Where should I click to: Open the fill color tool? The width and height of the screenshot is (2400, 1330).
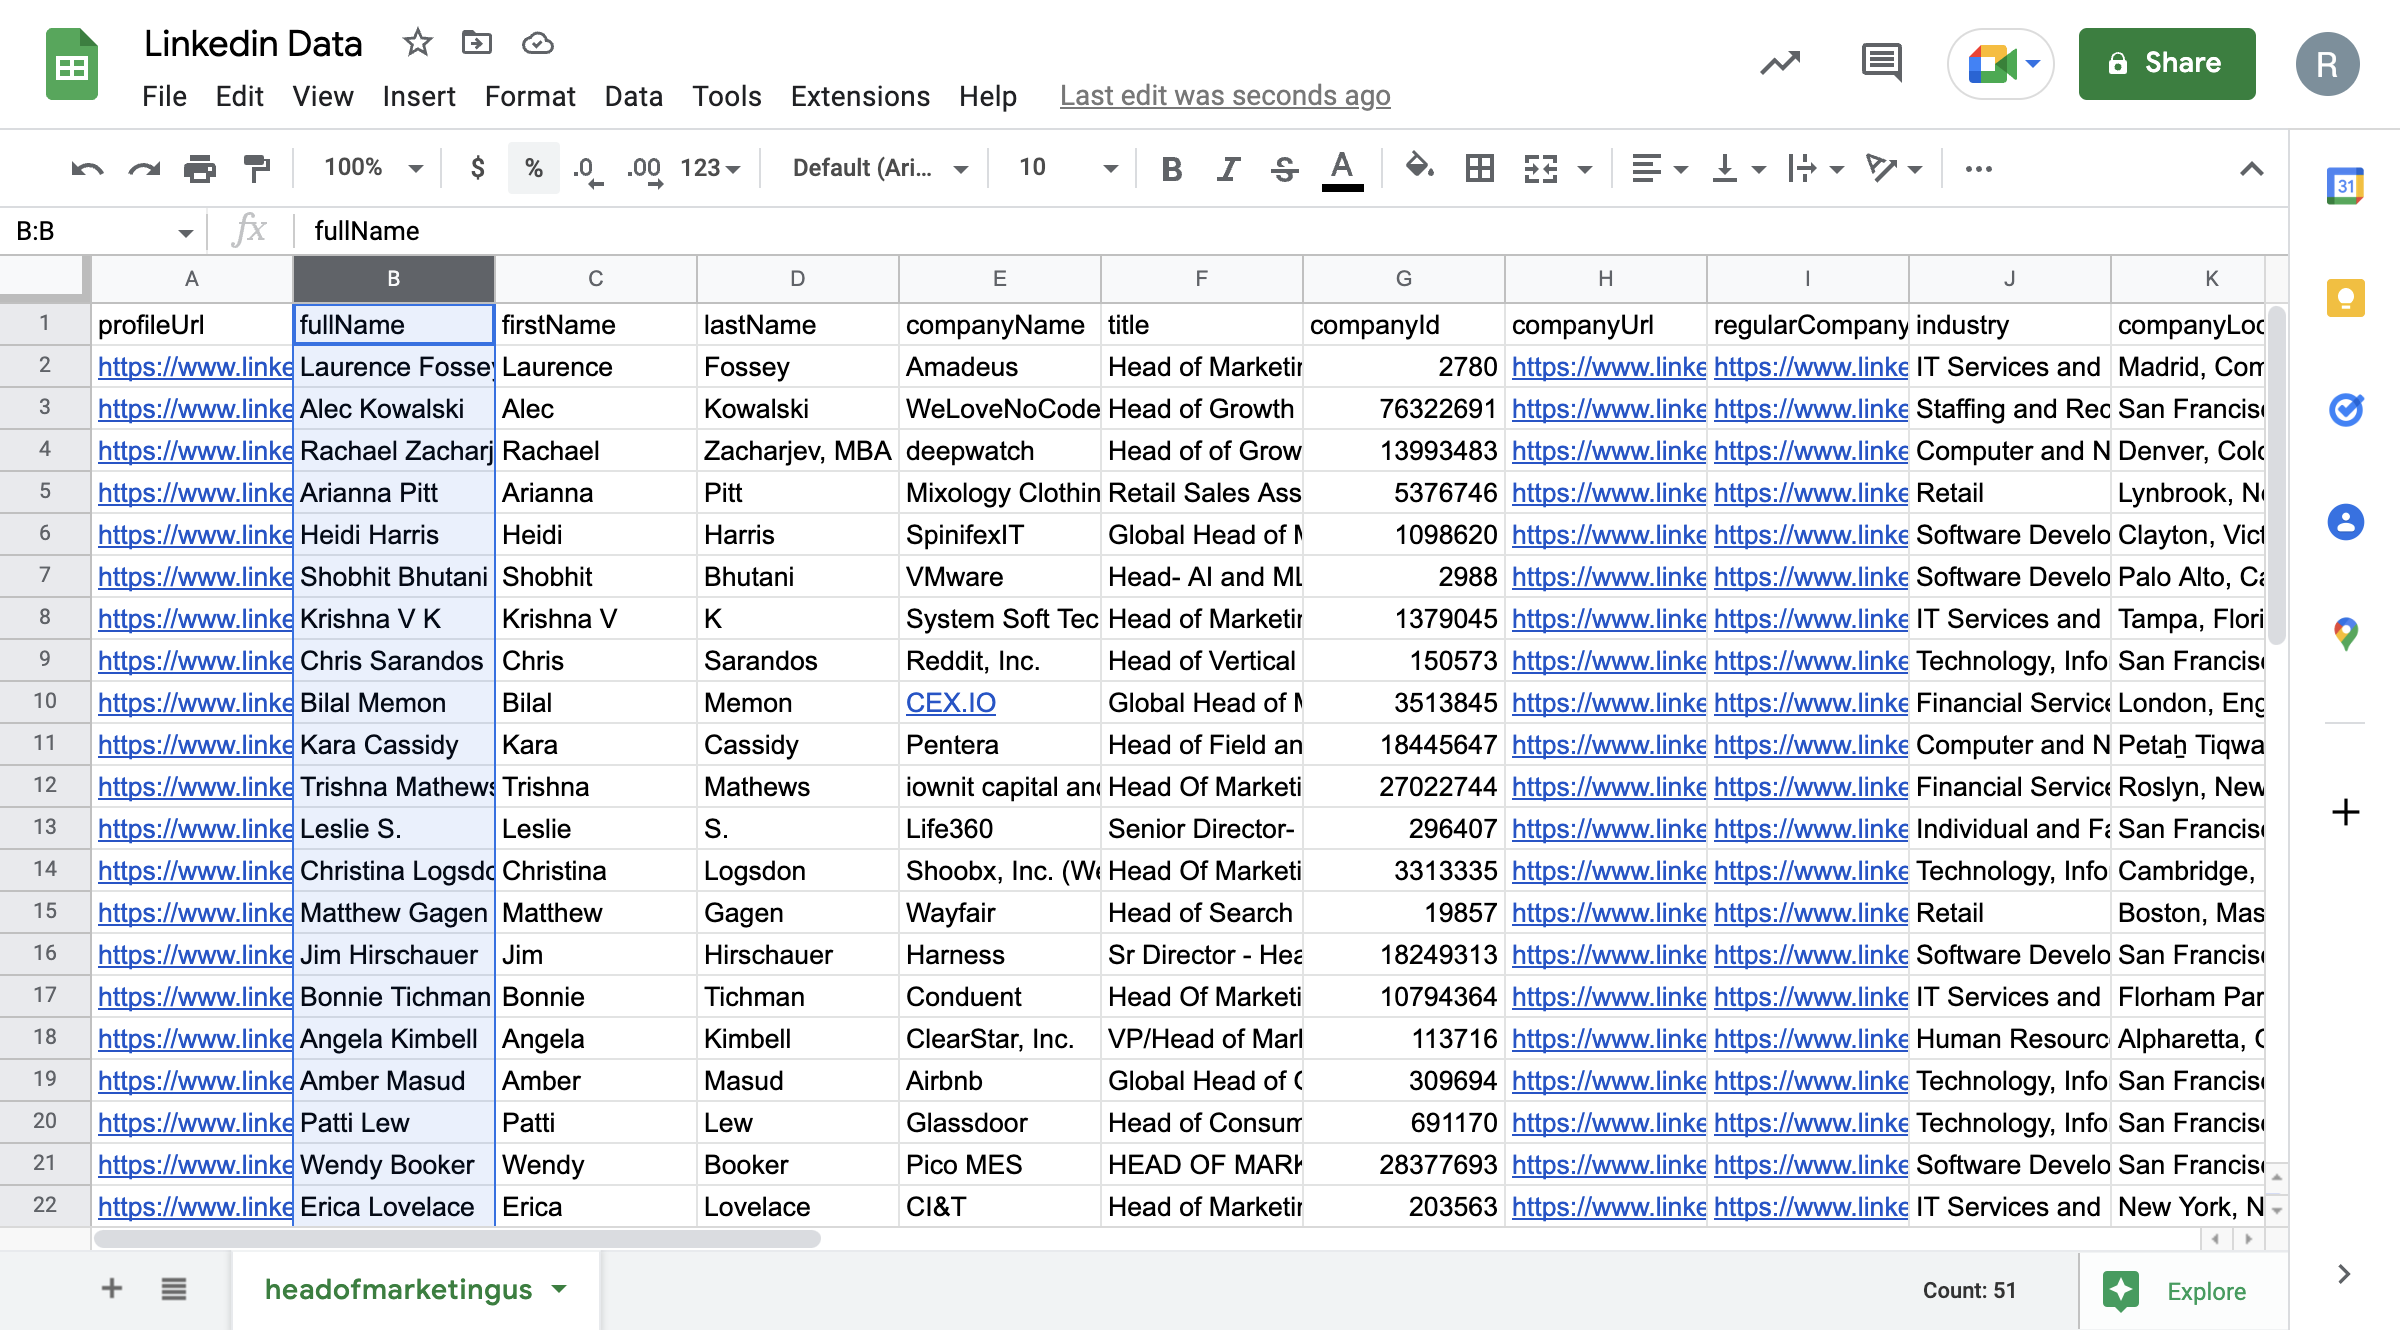pyautogui.click(x=1418, y=168)
